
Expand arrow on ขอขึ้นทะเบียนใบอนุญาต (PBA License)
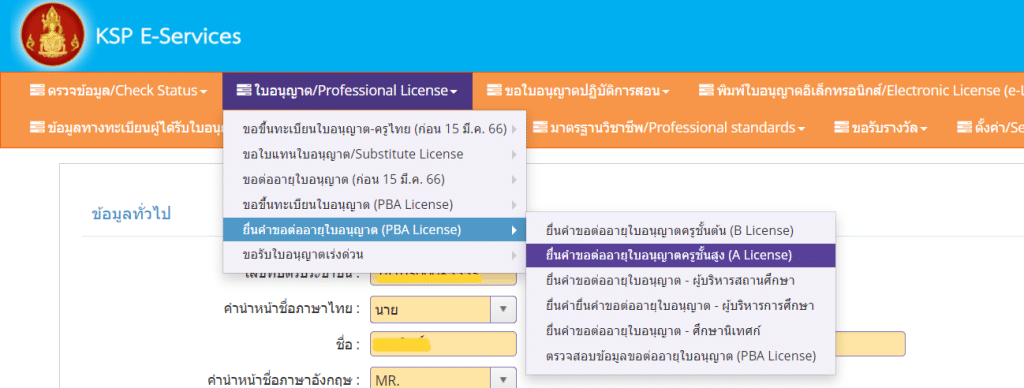pos(515,205)
